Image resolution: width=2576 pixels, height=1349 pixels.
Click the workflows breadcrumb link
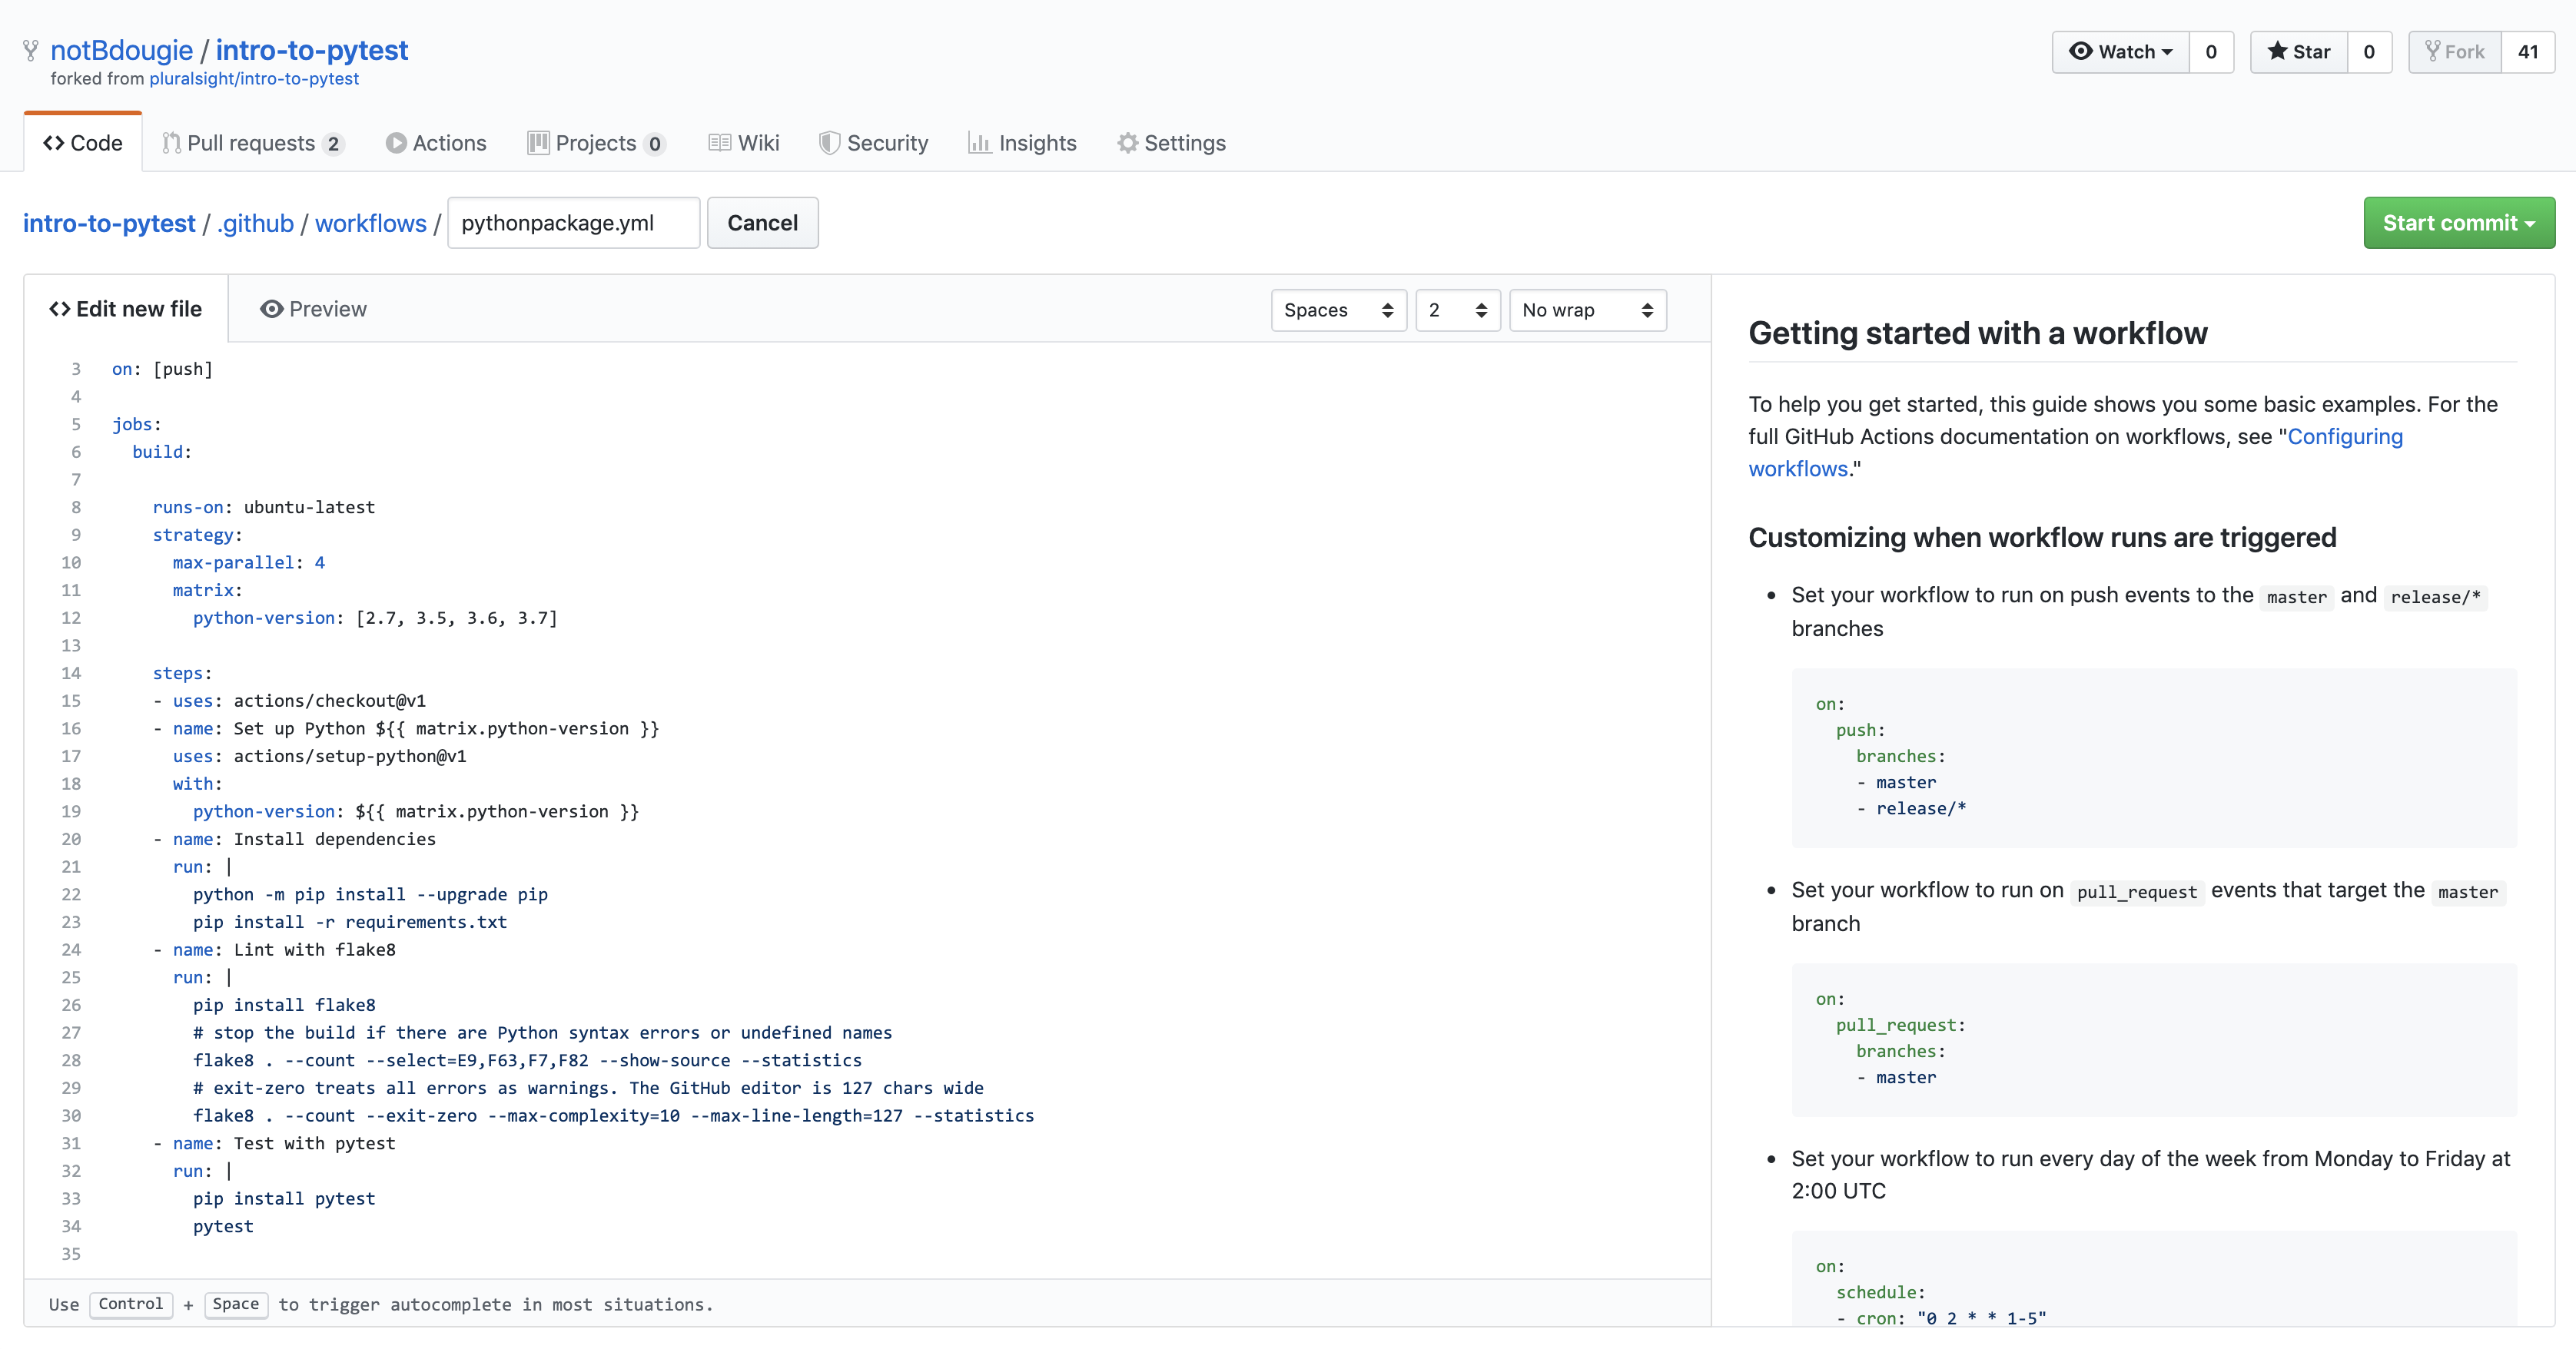point(371,223)
